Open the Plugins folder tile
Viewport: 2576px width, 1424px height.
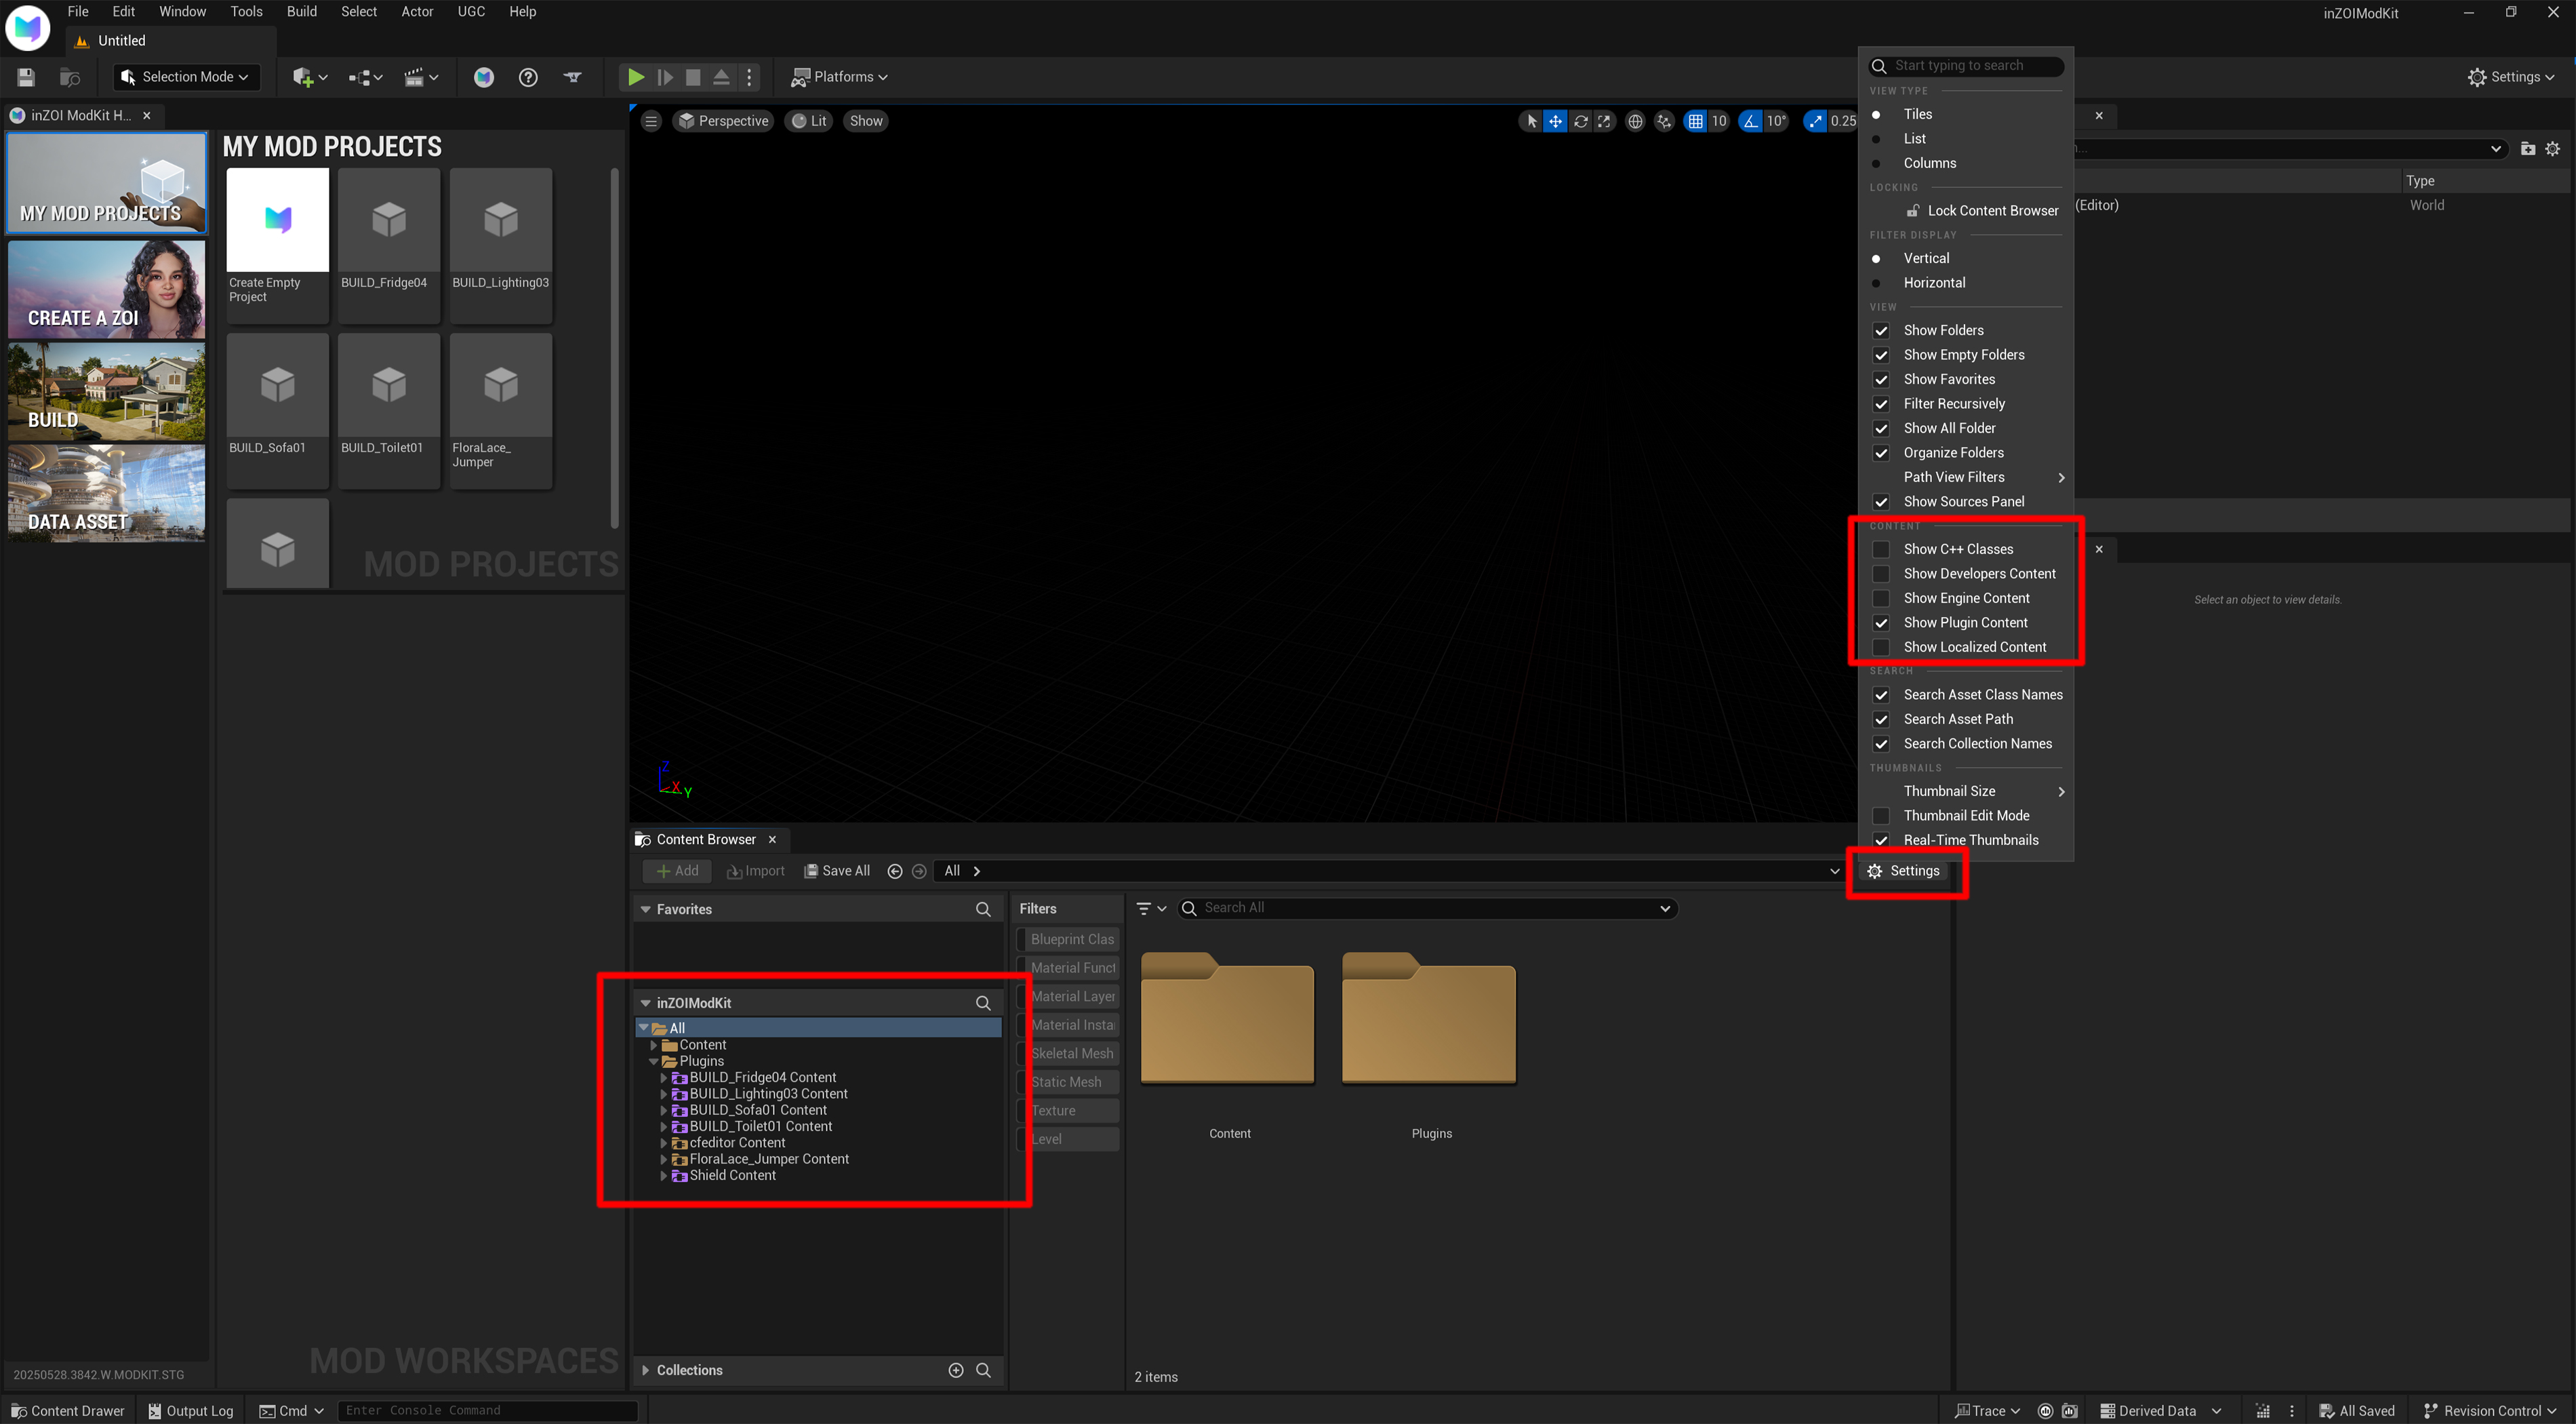[x=1430, y=1046]
